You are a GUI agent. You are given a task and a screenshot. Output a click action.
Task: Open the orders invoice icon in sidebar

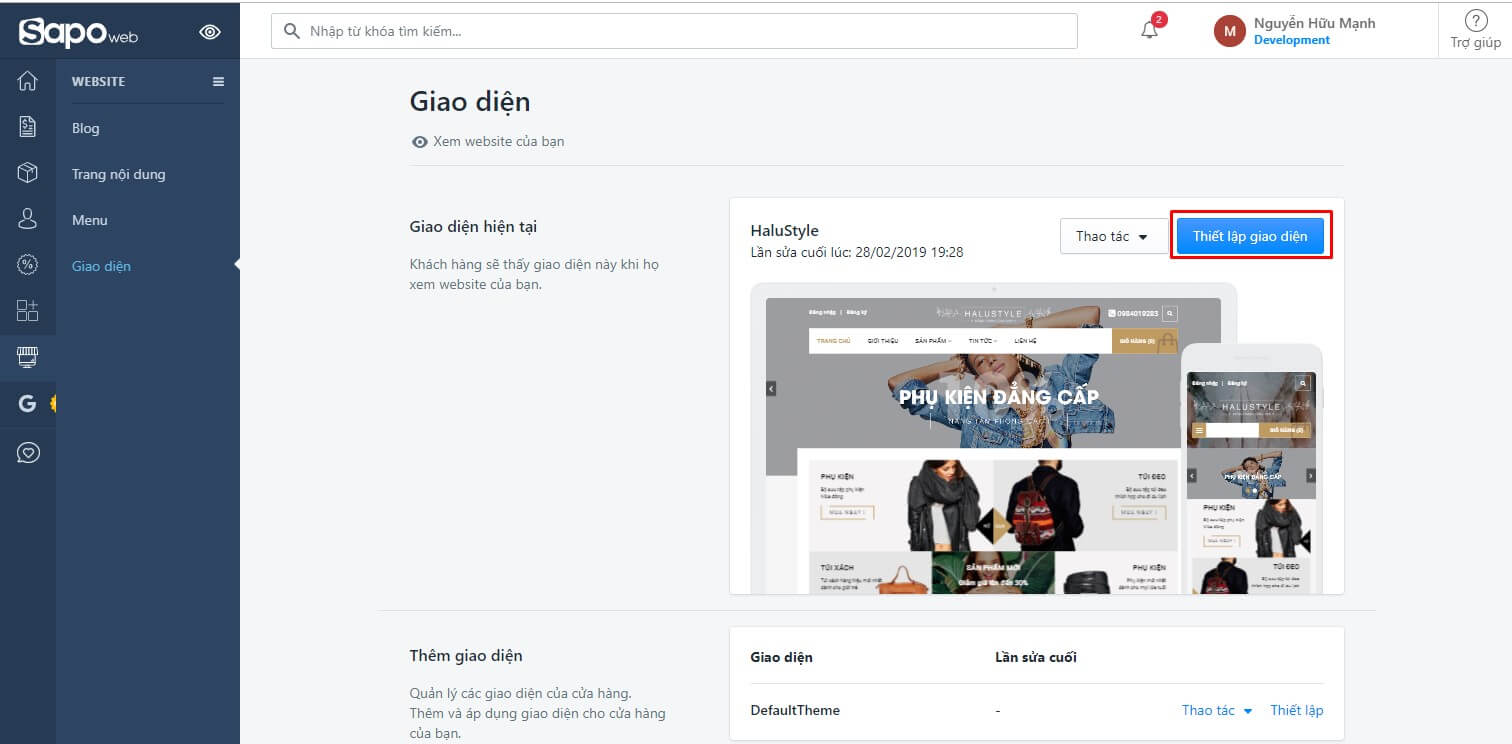point(28,127)
